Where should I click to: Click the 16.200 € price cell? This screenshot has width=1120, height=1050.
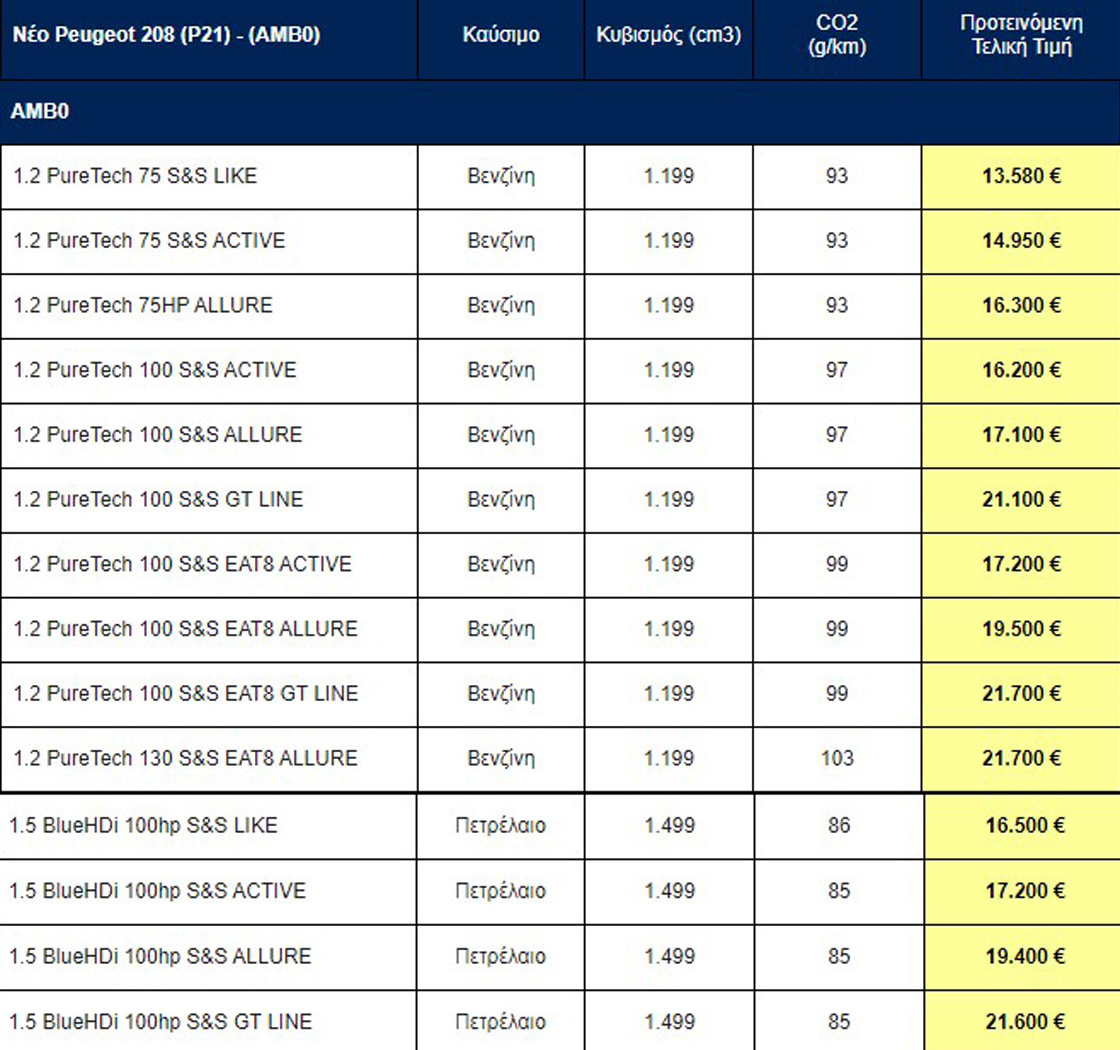1021,369
